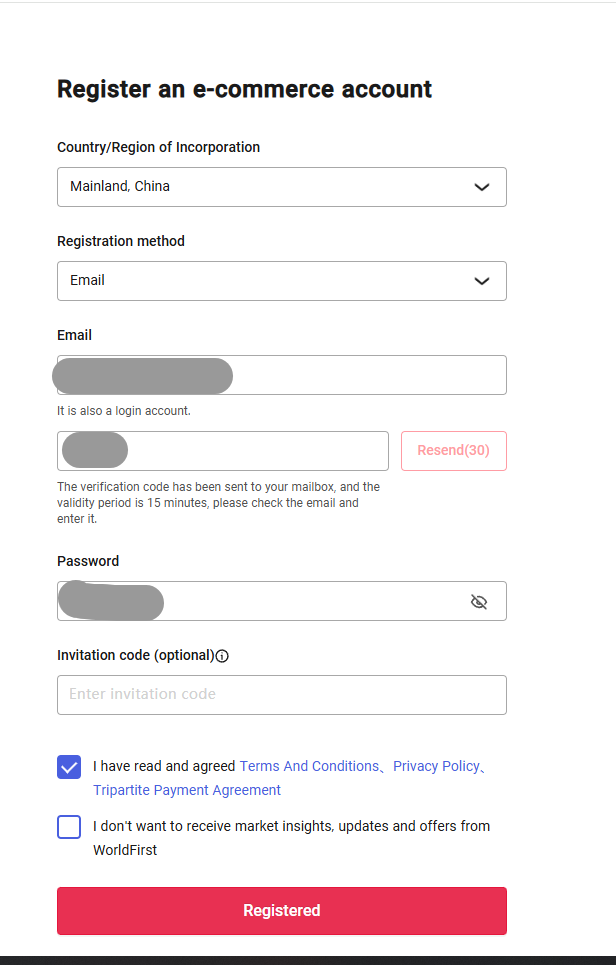This screenshot has width=616, height=965.
Task: Click inside the Email input field
Action: pos(281,375)
